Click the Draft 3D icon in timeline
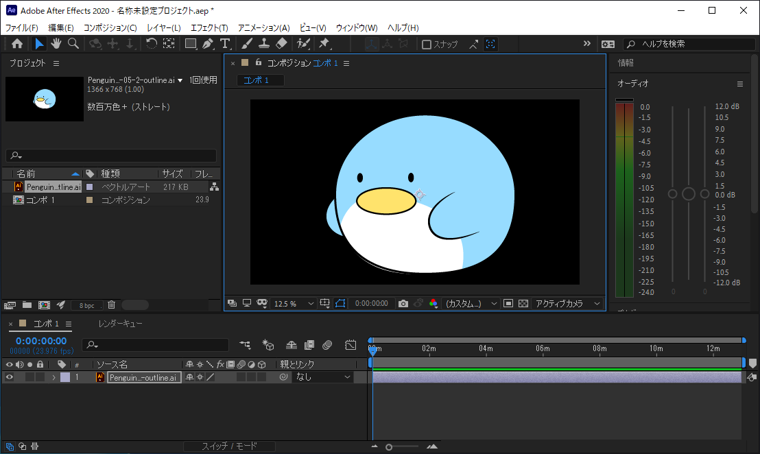Screen dimensions: 760x454 (268, 345)
